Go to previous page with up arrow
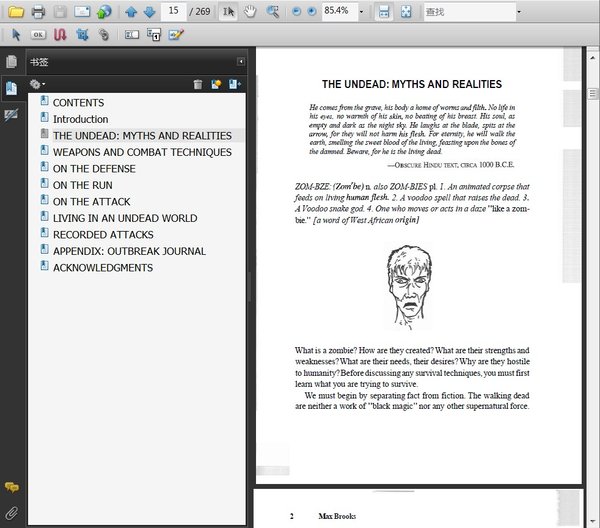Image resolution: width=600 pixels, height=528 pixels. pos(131,12)
